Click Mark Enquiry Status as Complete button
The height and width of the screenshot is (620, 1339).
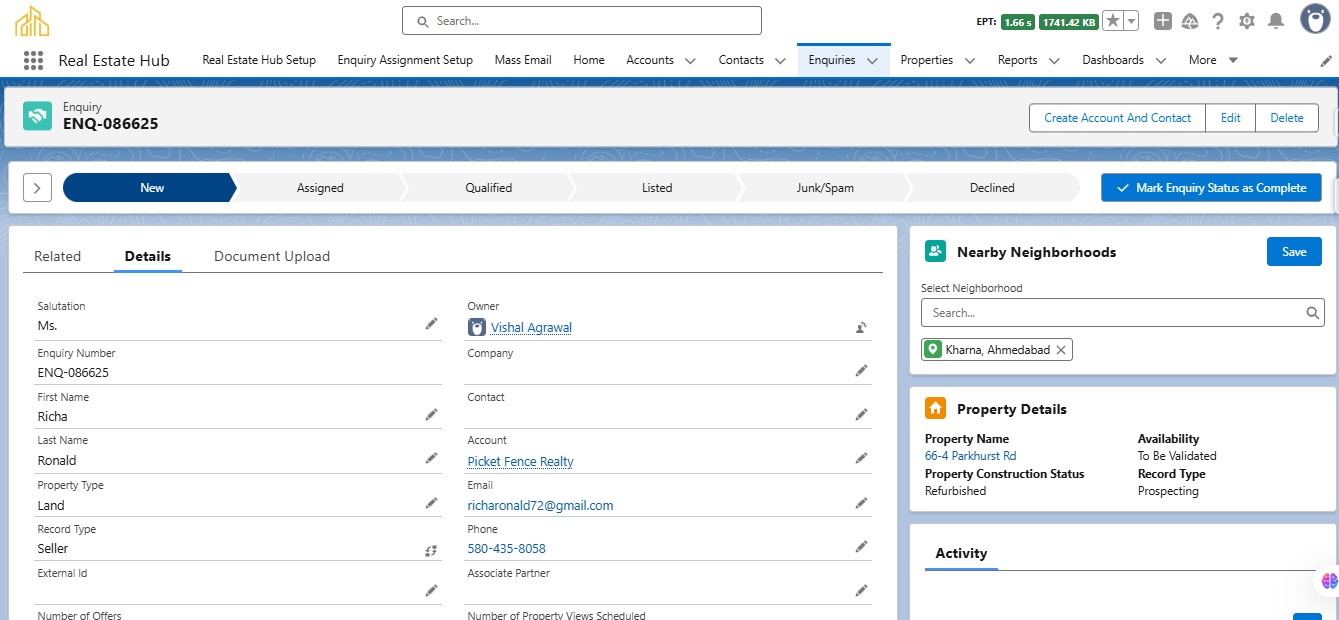(x=1211, y=188)
